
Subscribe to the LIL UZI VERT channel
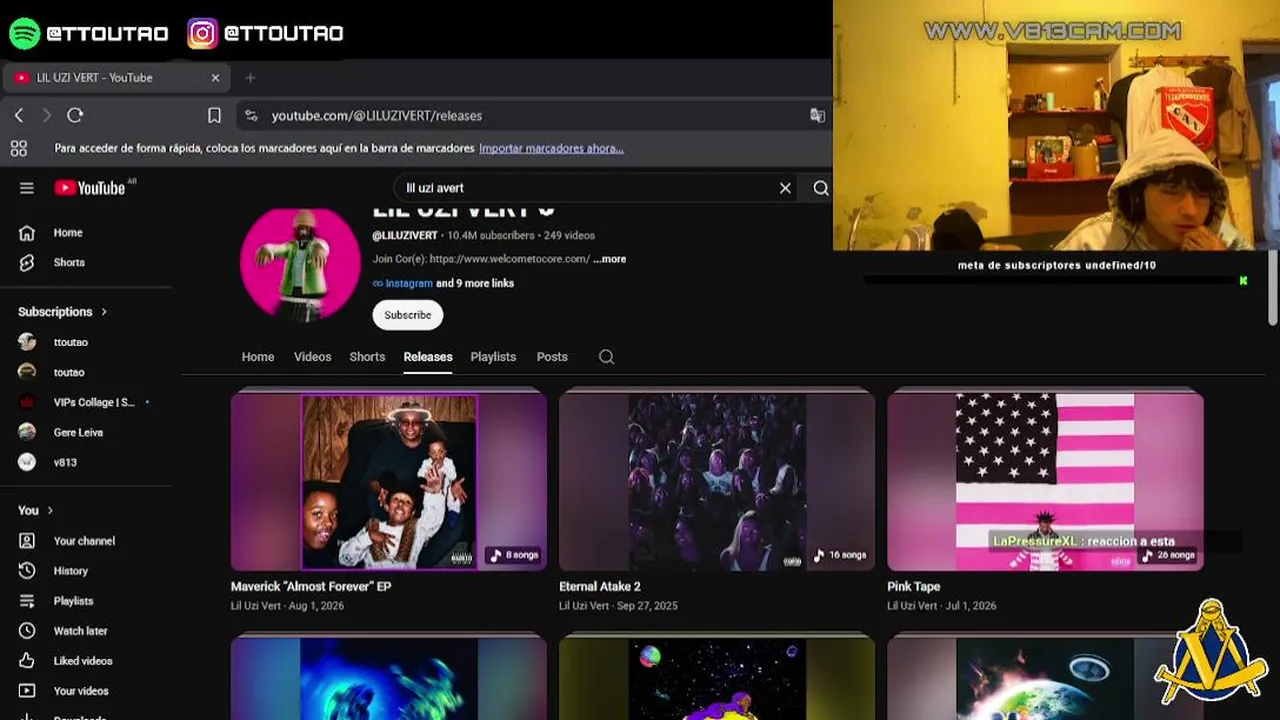pos(408,315)
